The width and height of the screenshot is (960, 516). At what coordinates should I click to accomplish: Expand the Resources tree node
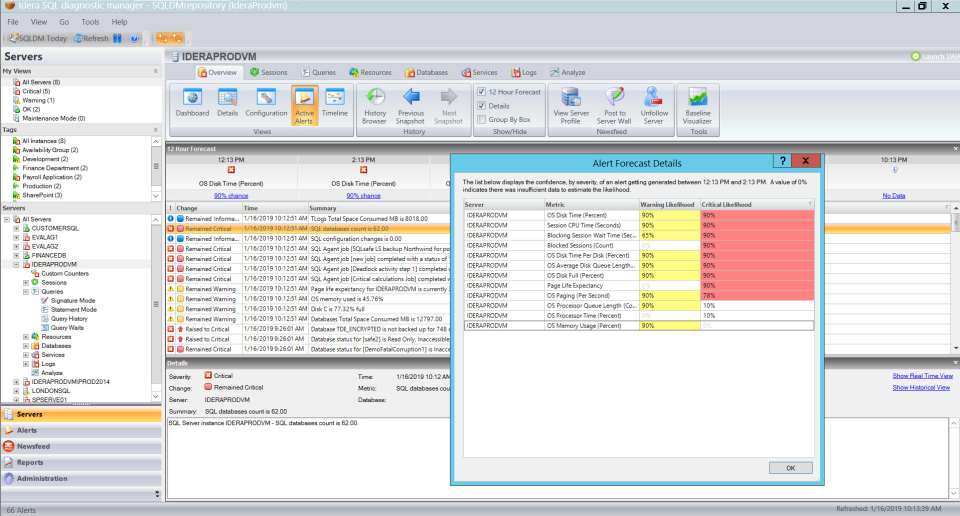(26, 337)
